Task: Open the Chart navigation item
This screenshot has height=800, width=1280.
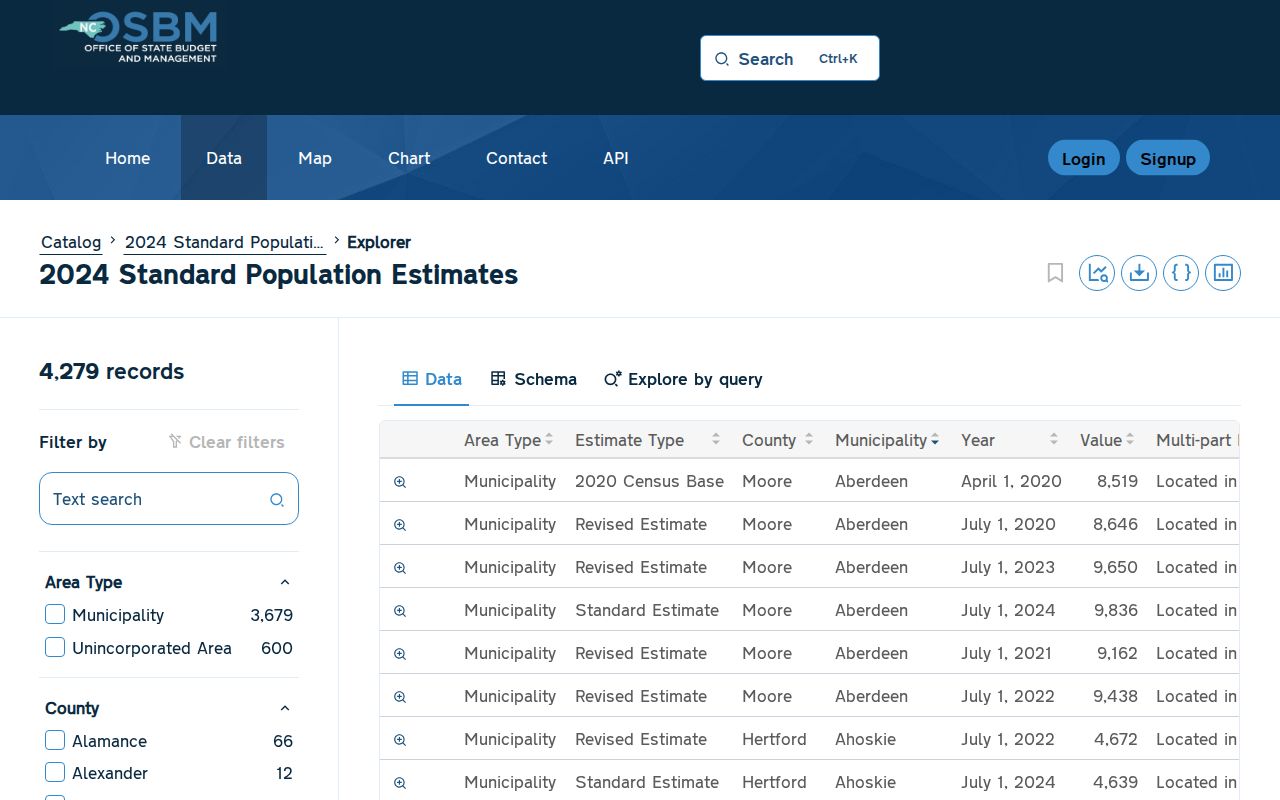Action: (409, 158)
